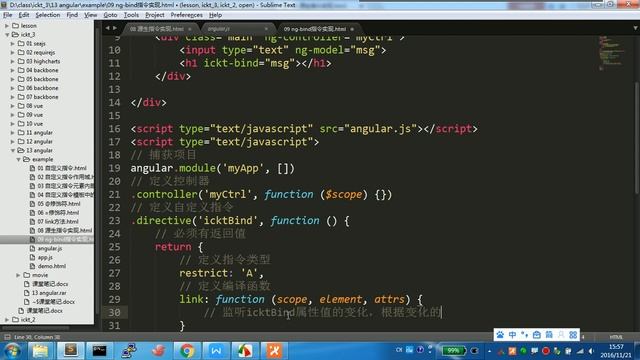Viewport: 640px width, 360px height.
Task: Expand the 03 highcharts folder
Action: coord(13,61)
